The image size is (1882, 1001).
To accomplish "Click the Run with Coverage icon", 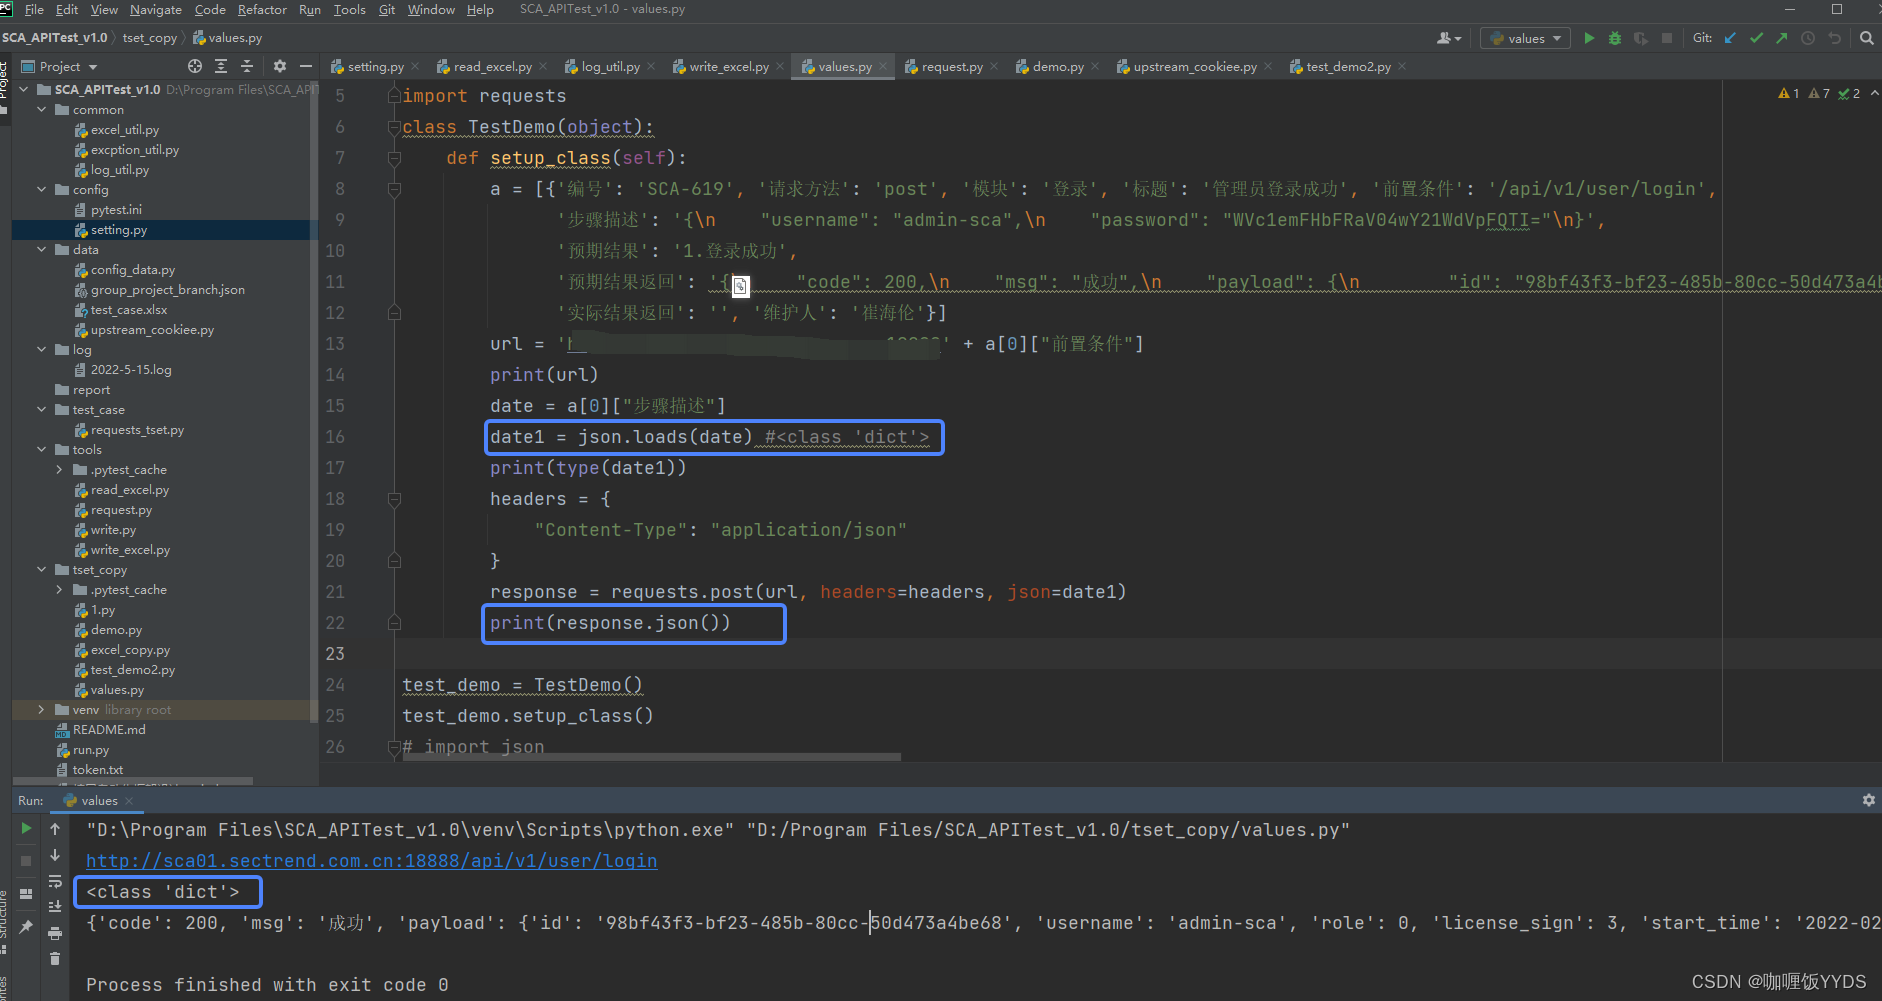I will click(1641, 38).
